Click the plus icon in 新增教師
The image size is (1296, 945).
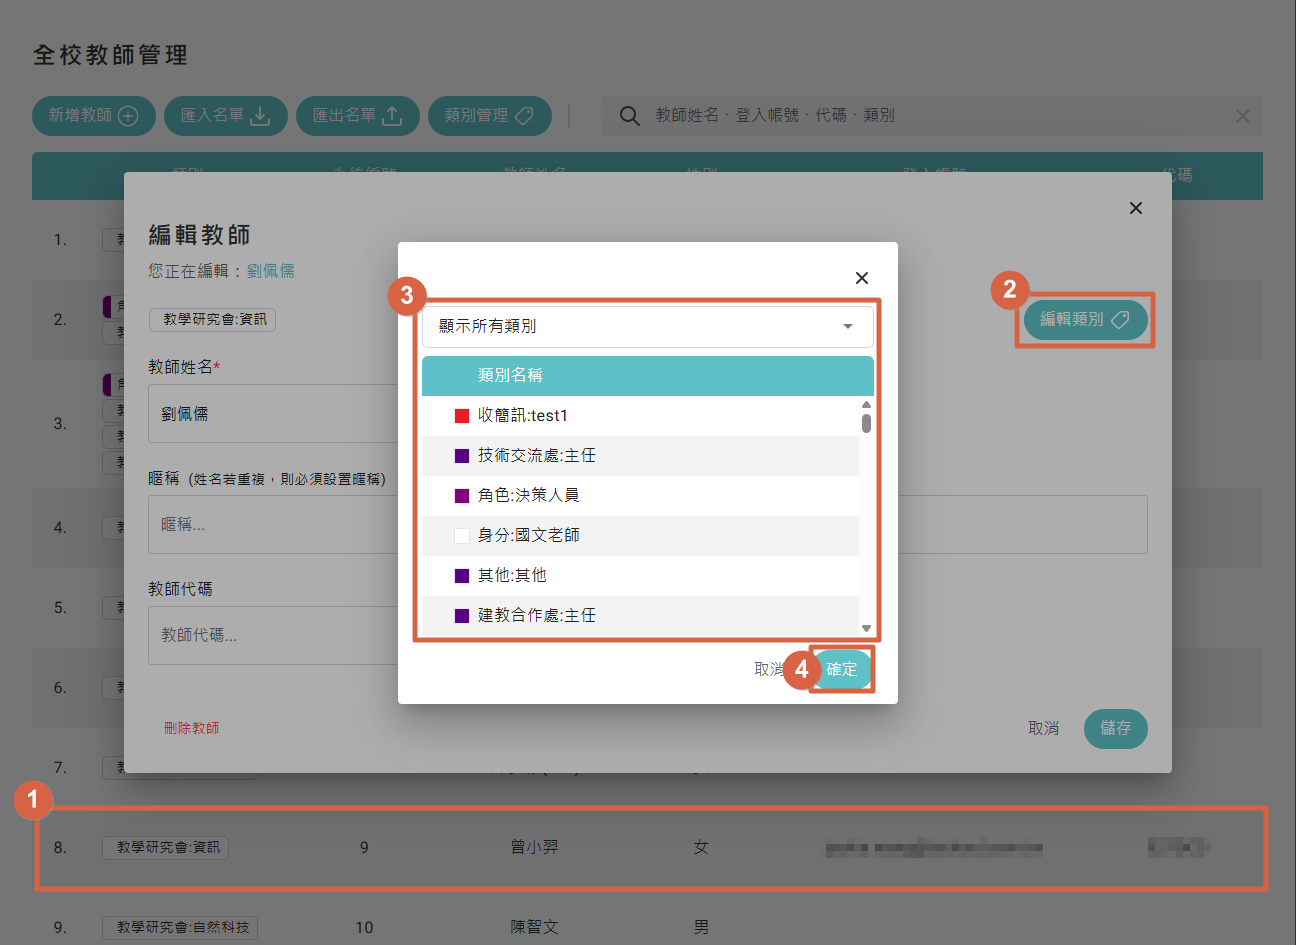[128, 116]
